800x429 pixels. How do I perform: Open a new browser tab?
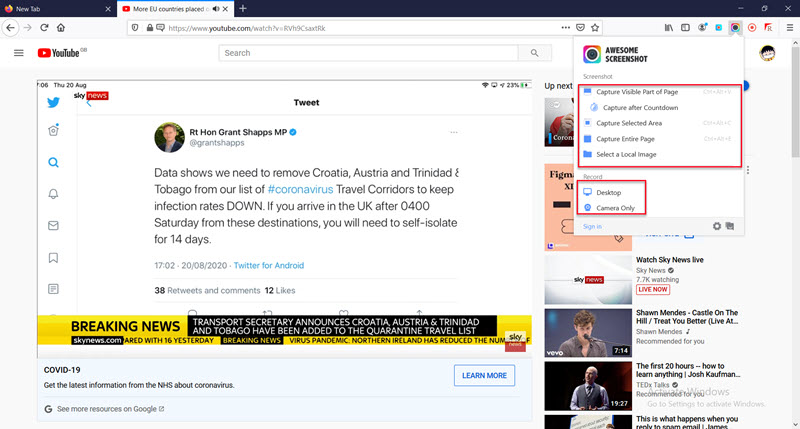click(243, 8)
